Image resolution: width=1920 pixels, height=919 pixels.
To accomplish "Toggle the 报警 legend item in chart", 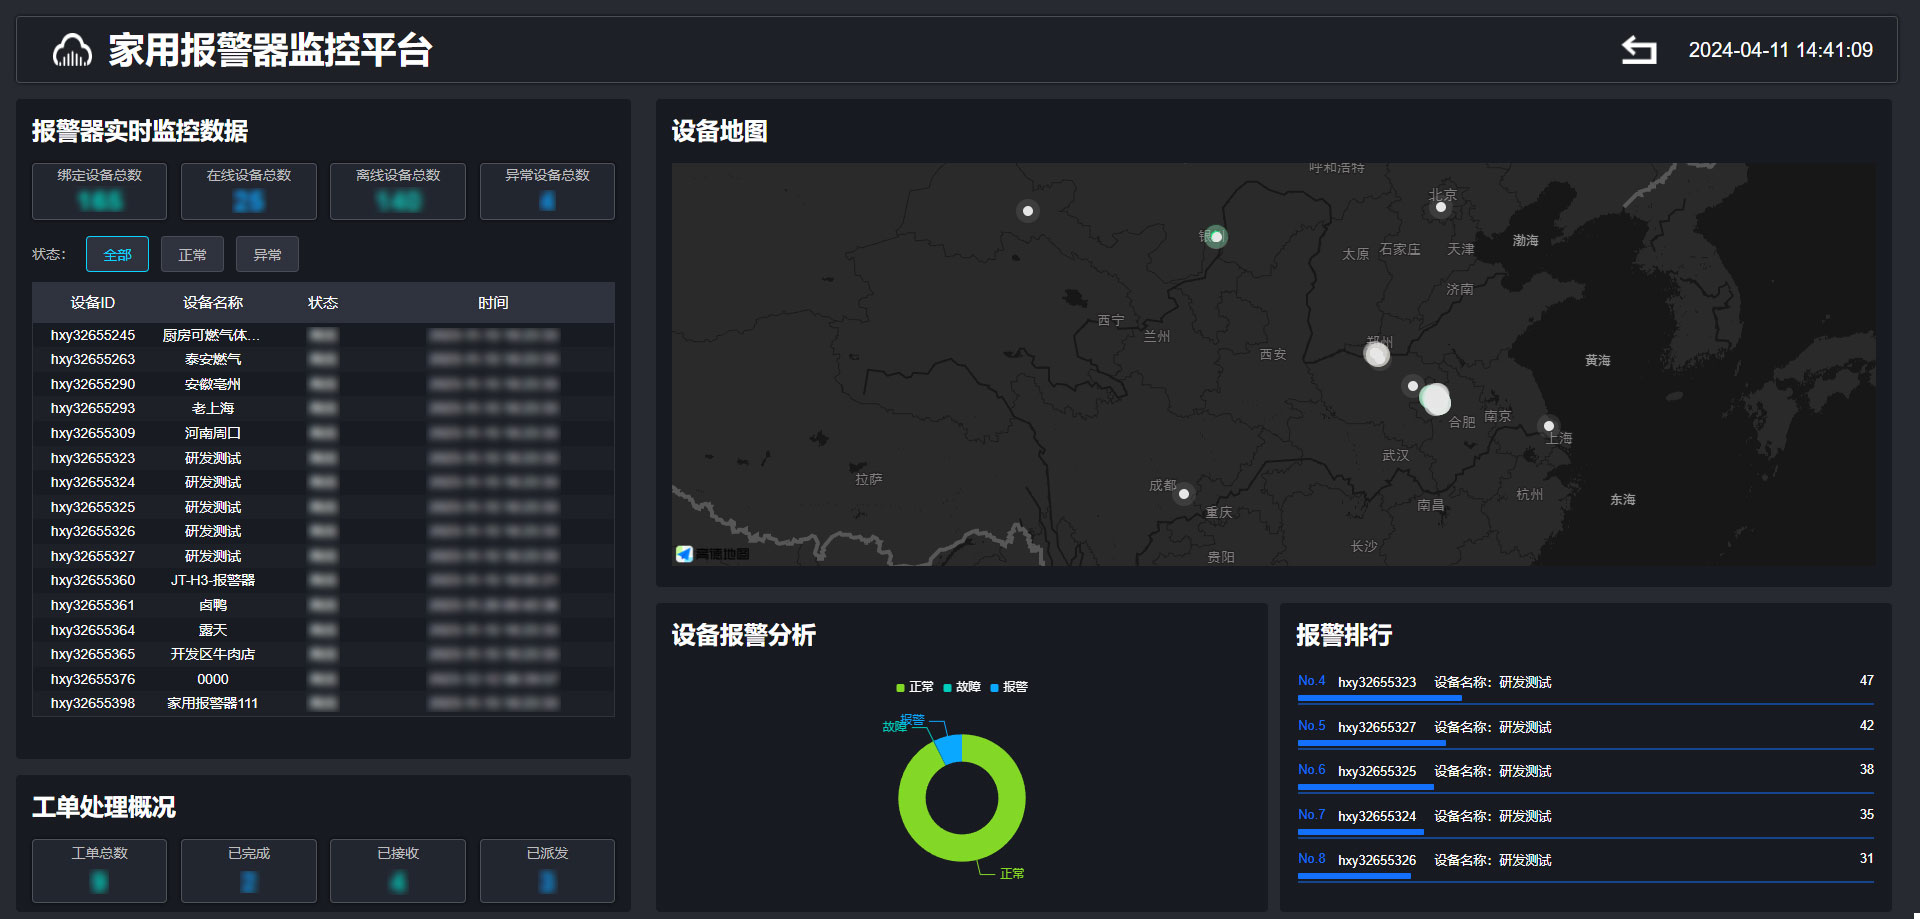I will pyautogui.click(x=1008, y=687).
